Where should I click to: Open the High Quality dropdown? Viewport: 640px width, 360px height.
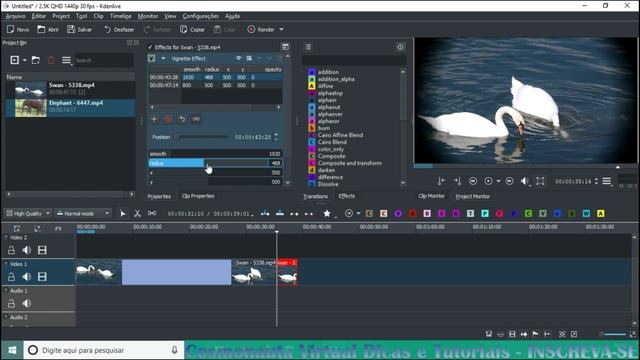(x=28, y=213)
